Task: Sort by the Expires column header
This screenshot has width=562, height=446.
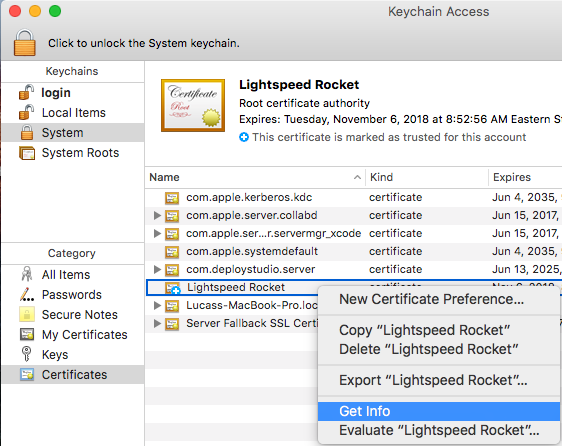Action: click(525, 177)
